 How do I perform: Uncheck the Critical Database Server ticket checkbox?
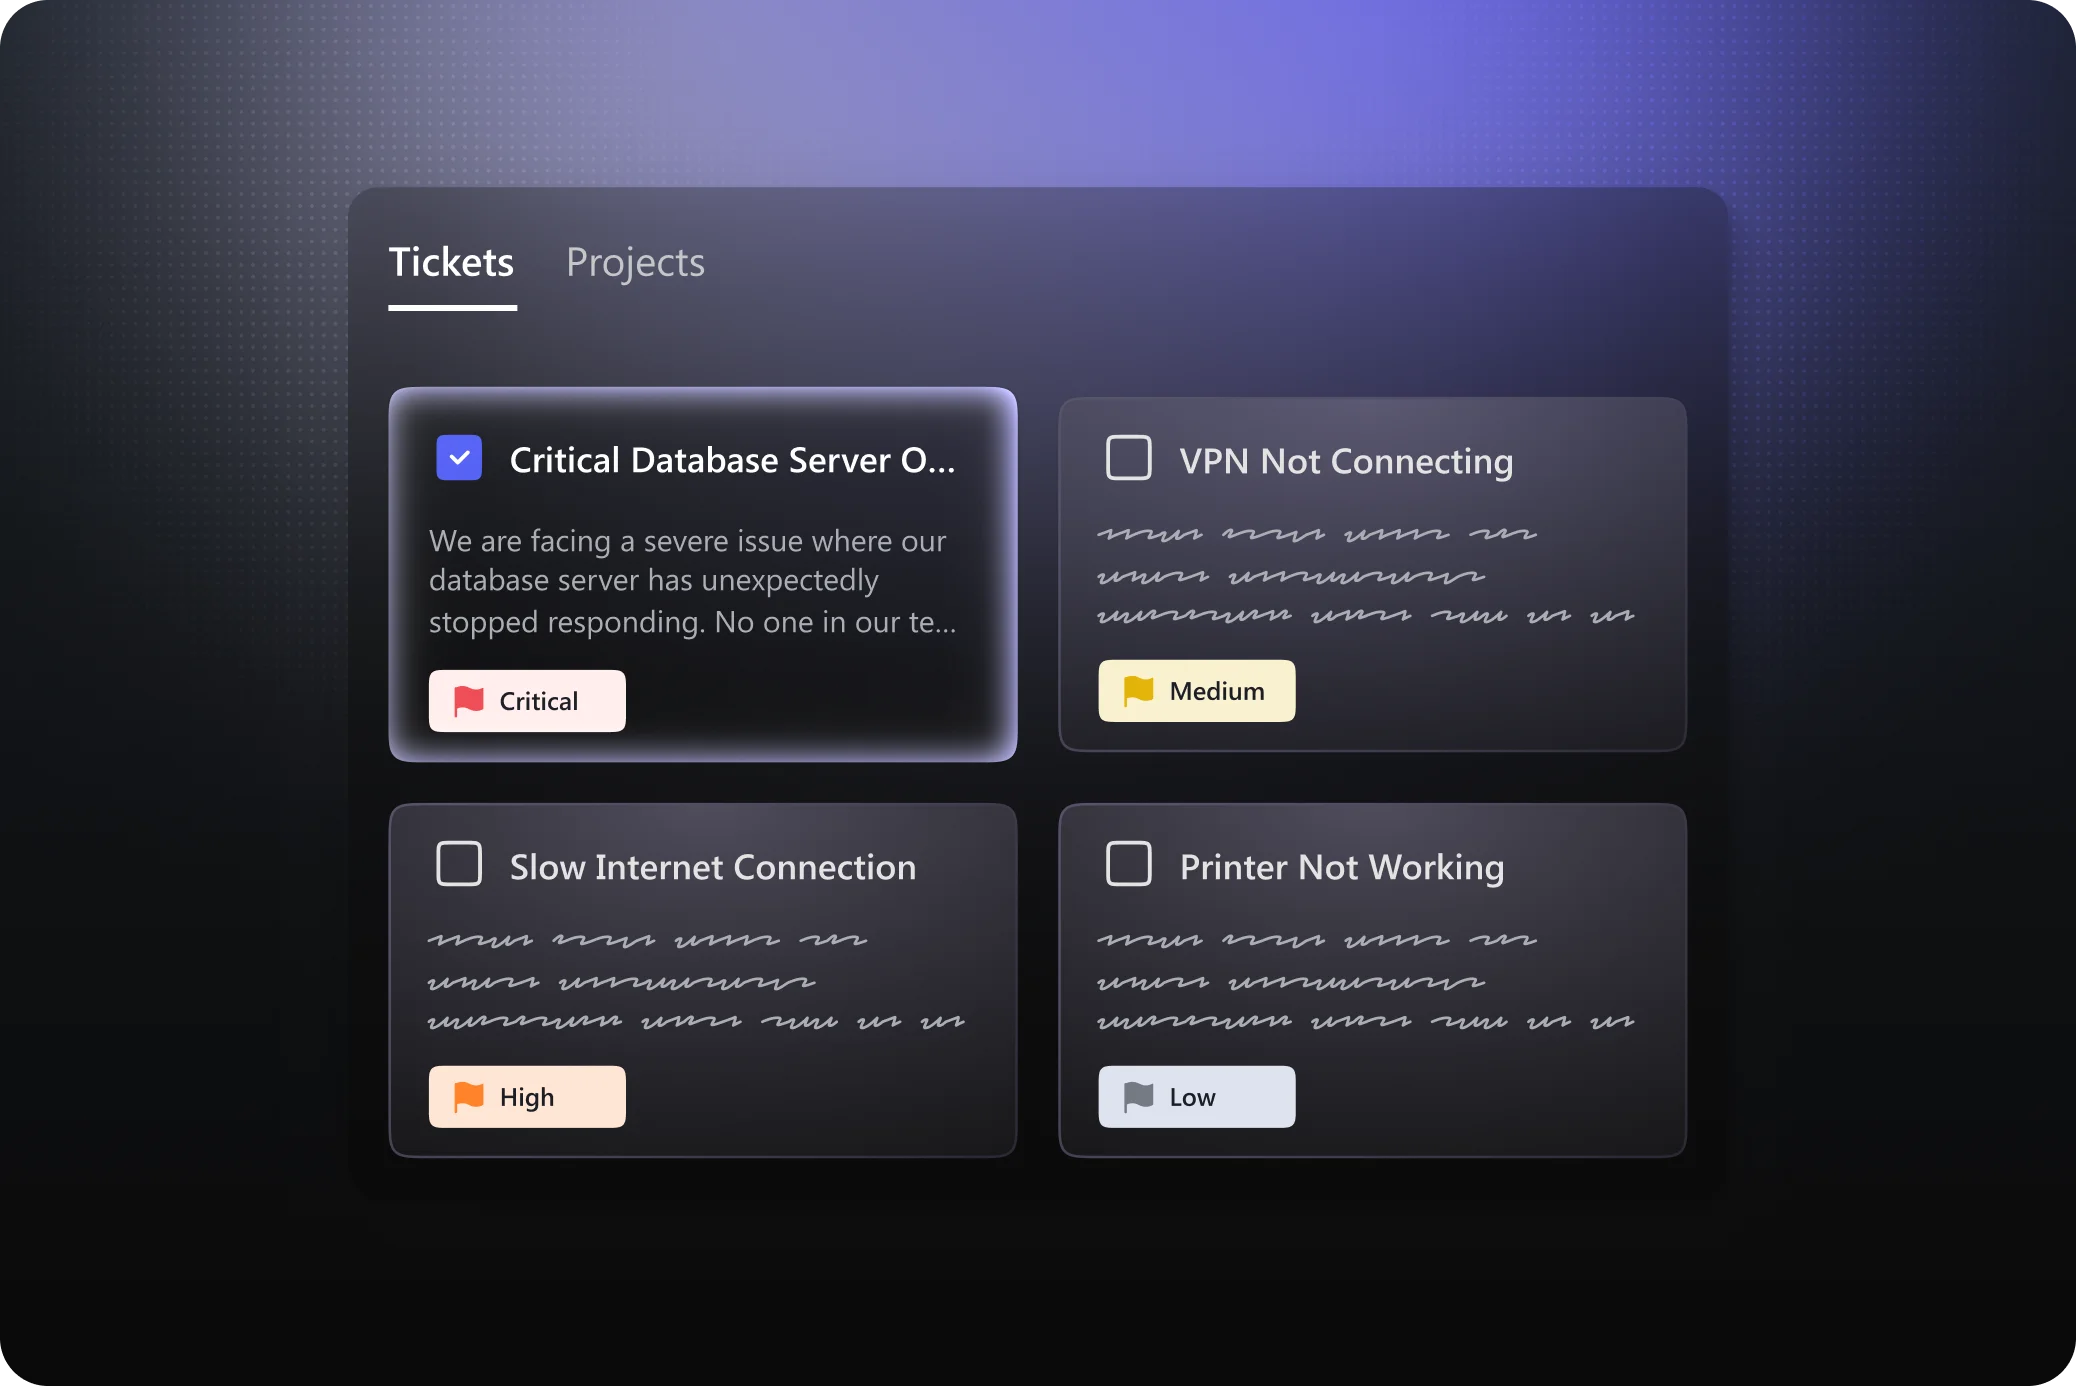point(459,458)
